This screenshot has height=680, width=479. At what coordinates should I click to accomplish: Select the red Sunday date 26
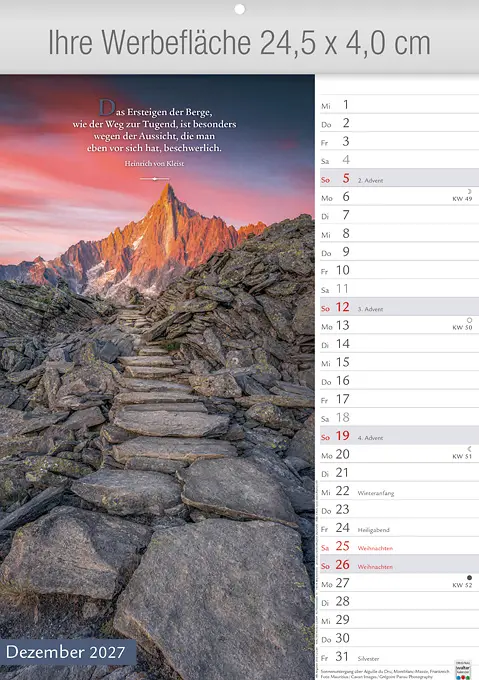tap(342, 564)
